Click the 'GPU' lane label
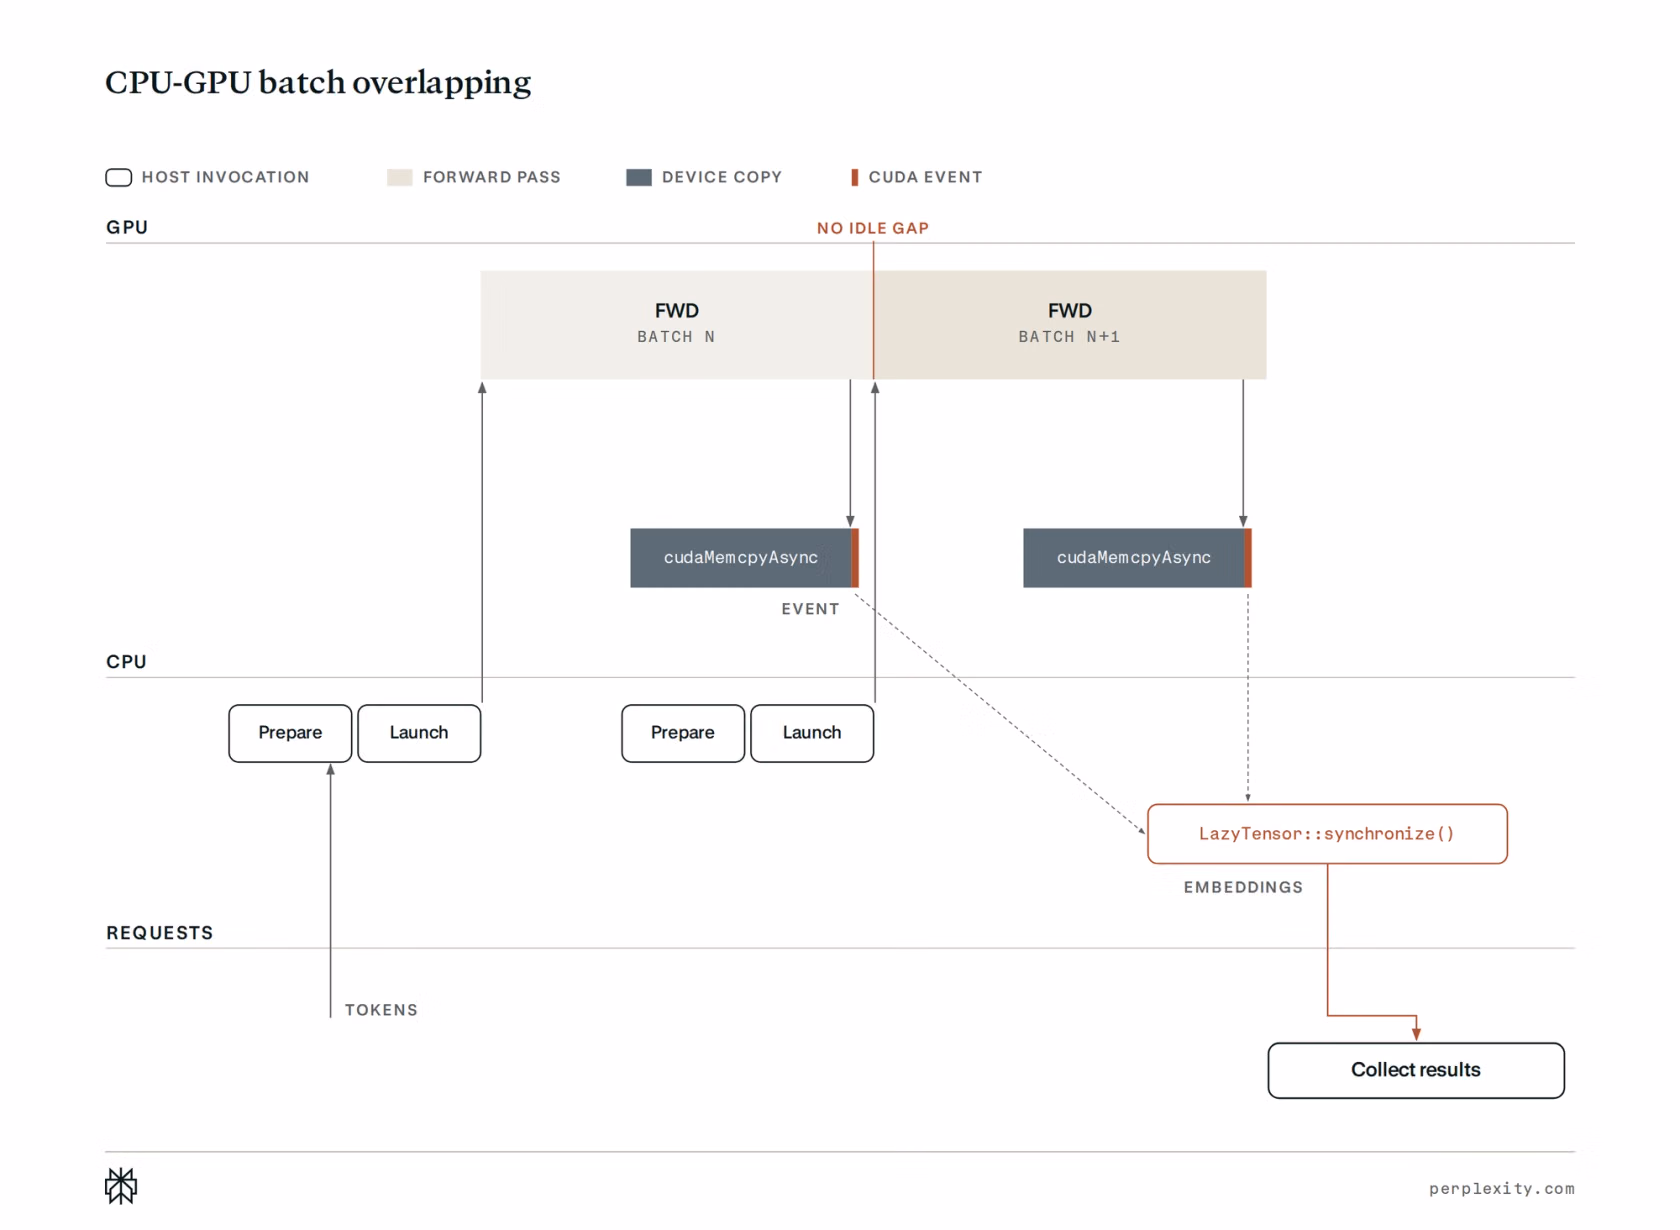The width and height of the screenshot is (1680, 1230). click(127, 227)
